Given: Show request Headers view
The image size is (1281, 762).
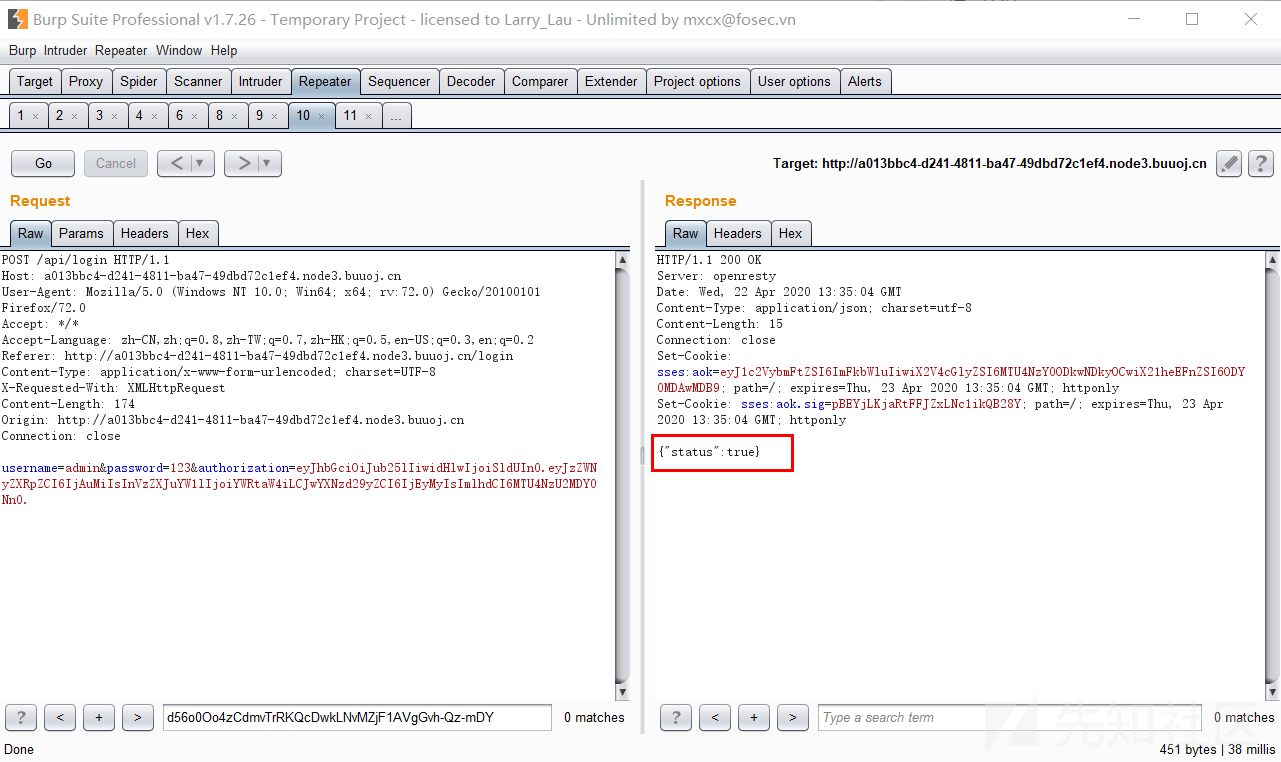Looking at the screenshot, I should pos(145,233).
